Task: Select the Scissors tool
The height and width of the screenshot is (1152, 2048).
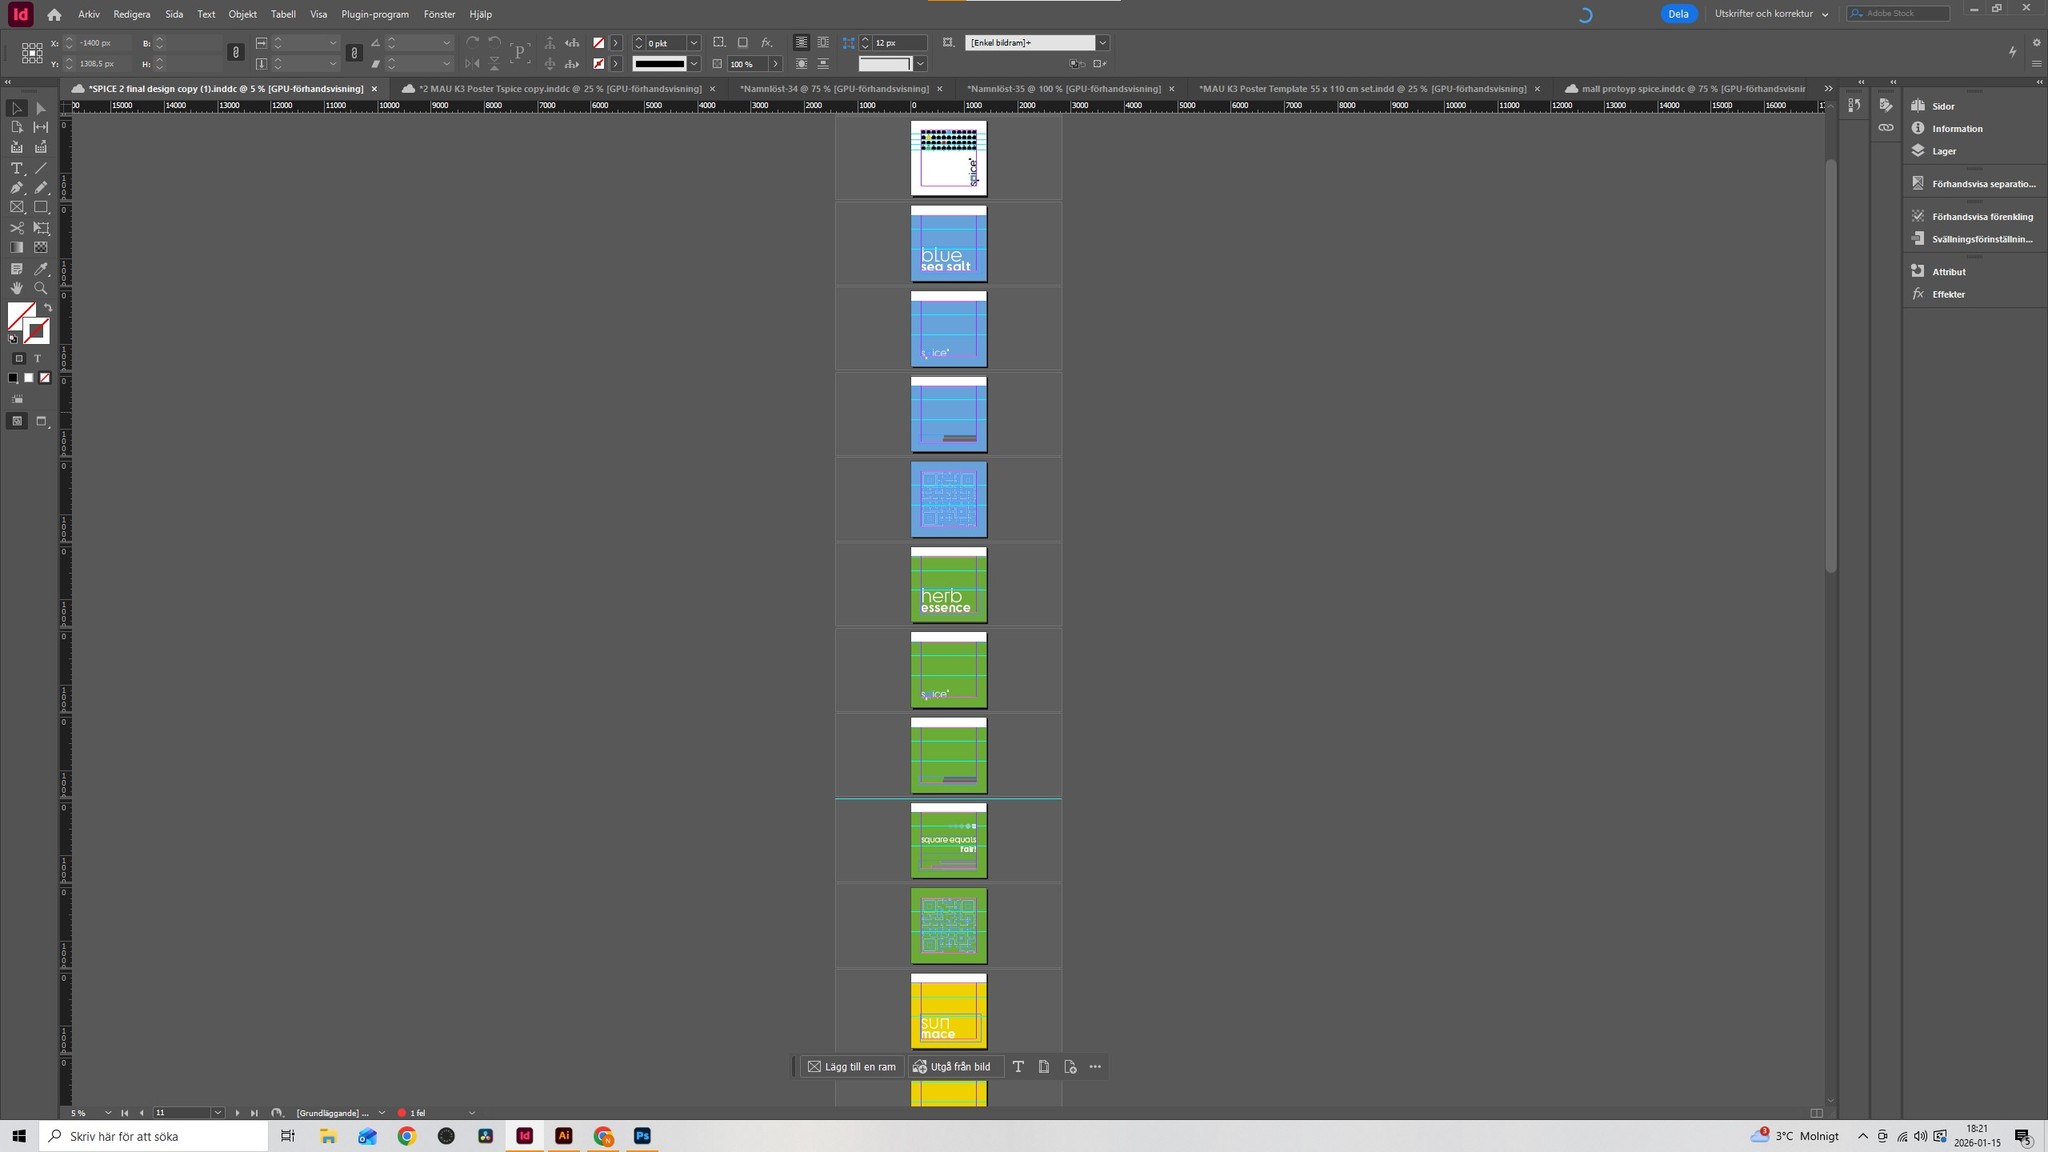Action: click(16, 228)
